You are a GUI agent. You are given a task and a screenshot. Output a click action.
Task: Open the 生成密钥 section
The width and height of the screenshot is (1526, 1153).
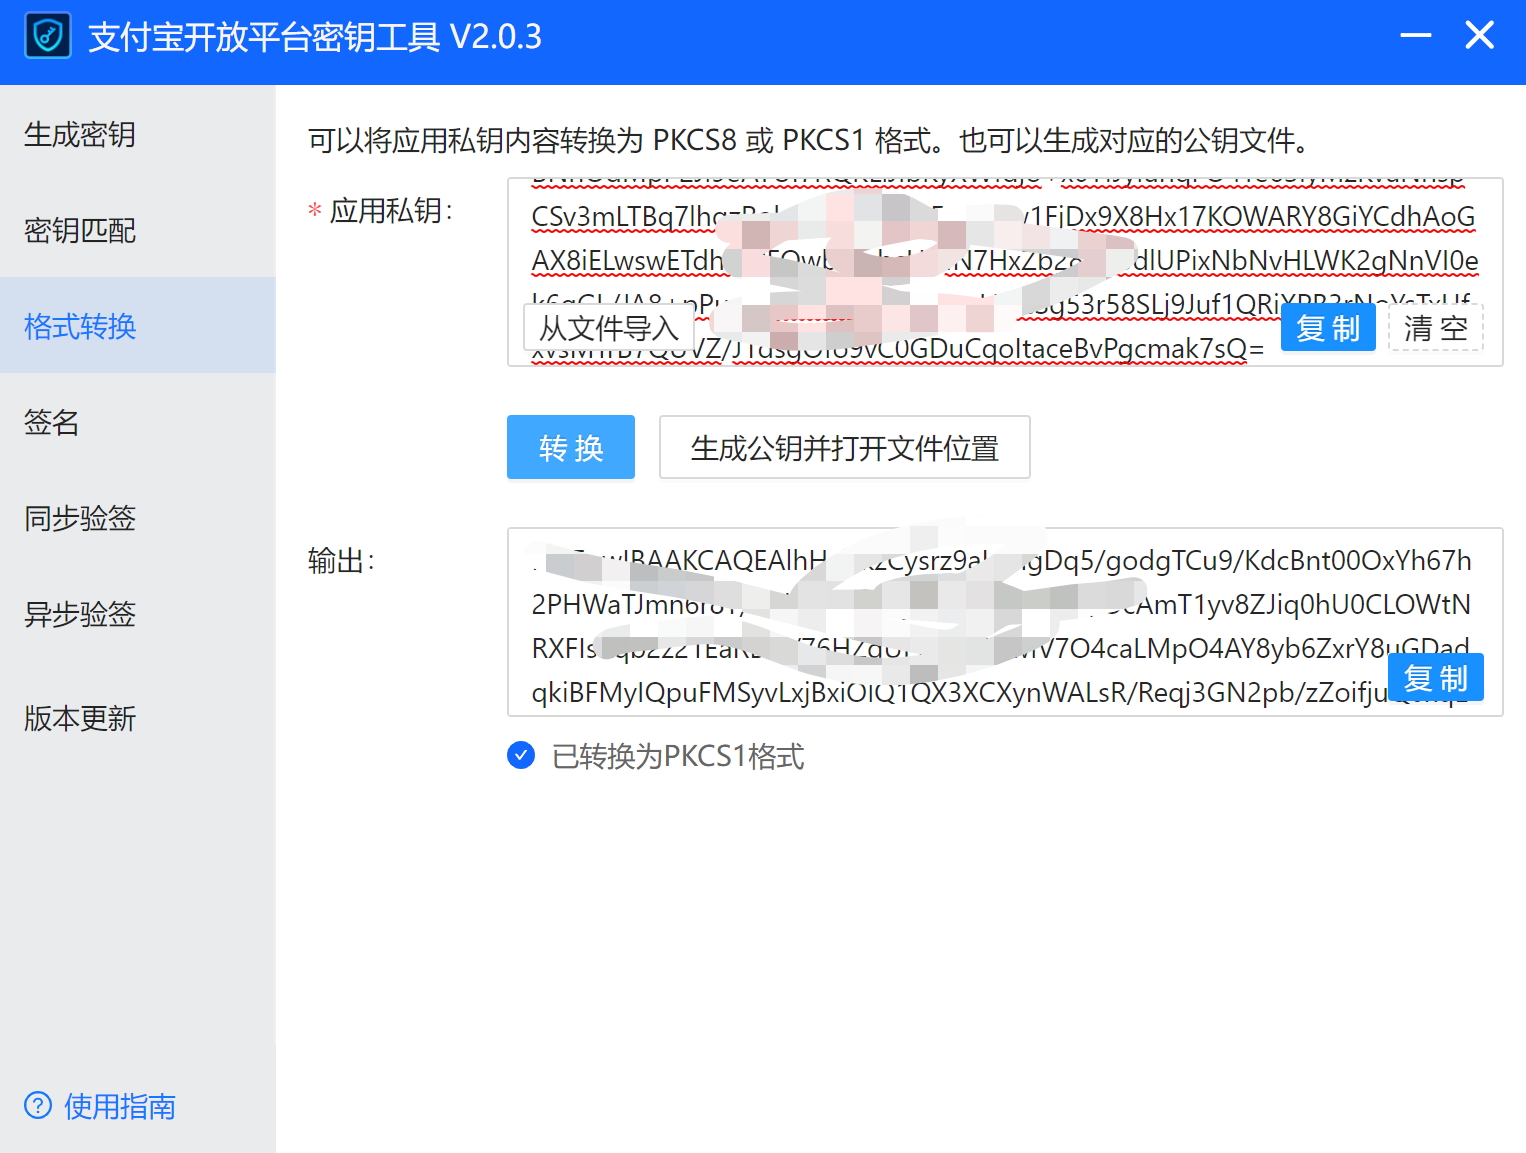pyautogui.click(x=138, y=134)
